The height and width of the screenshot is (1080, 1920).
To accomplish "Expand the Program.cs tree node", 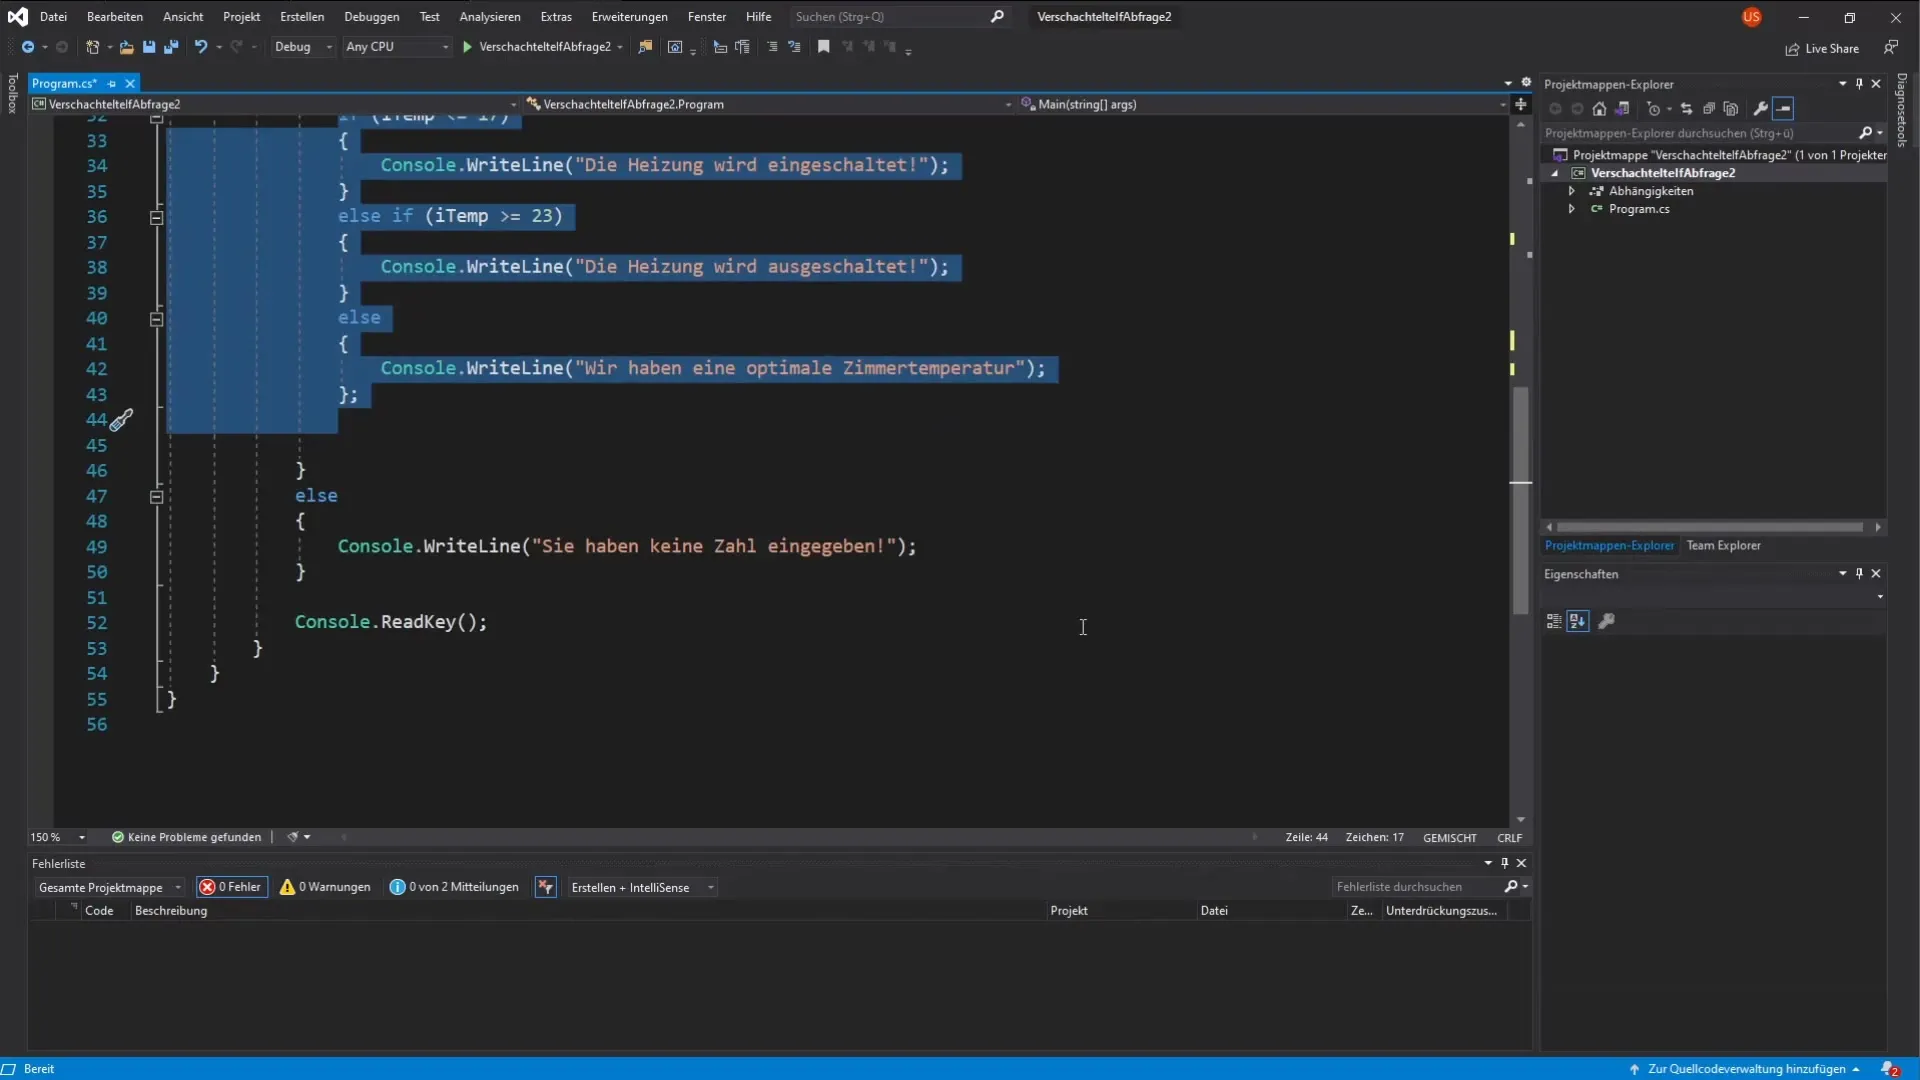I will [1572, 209].
